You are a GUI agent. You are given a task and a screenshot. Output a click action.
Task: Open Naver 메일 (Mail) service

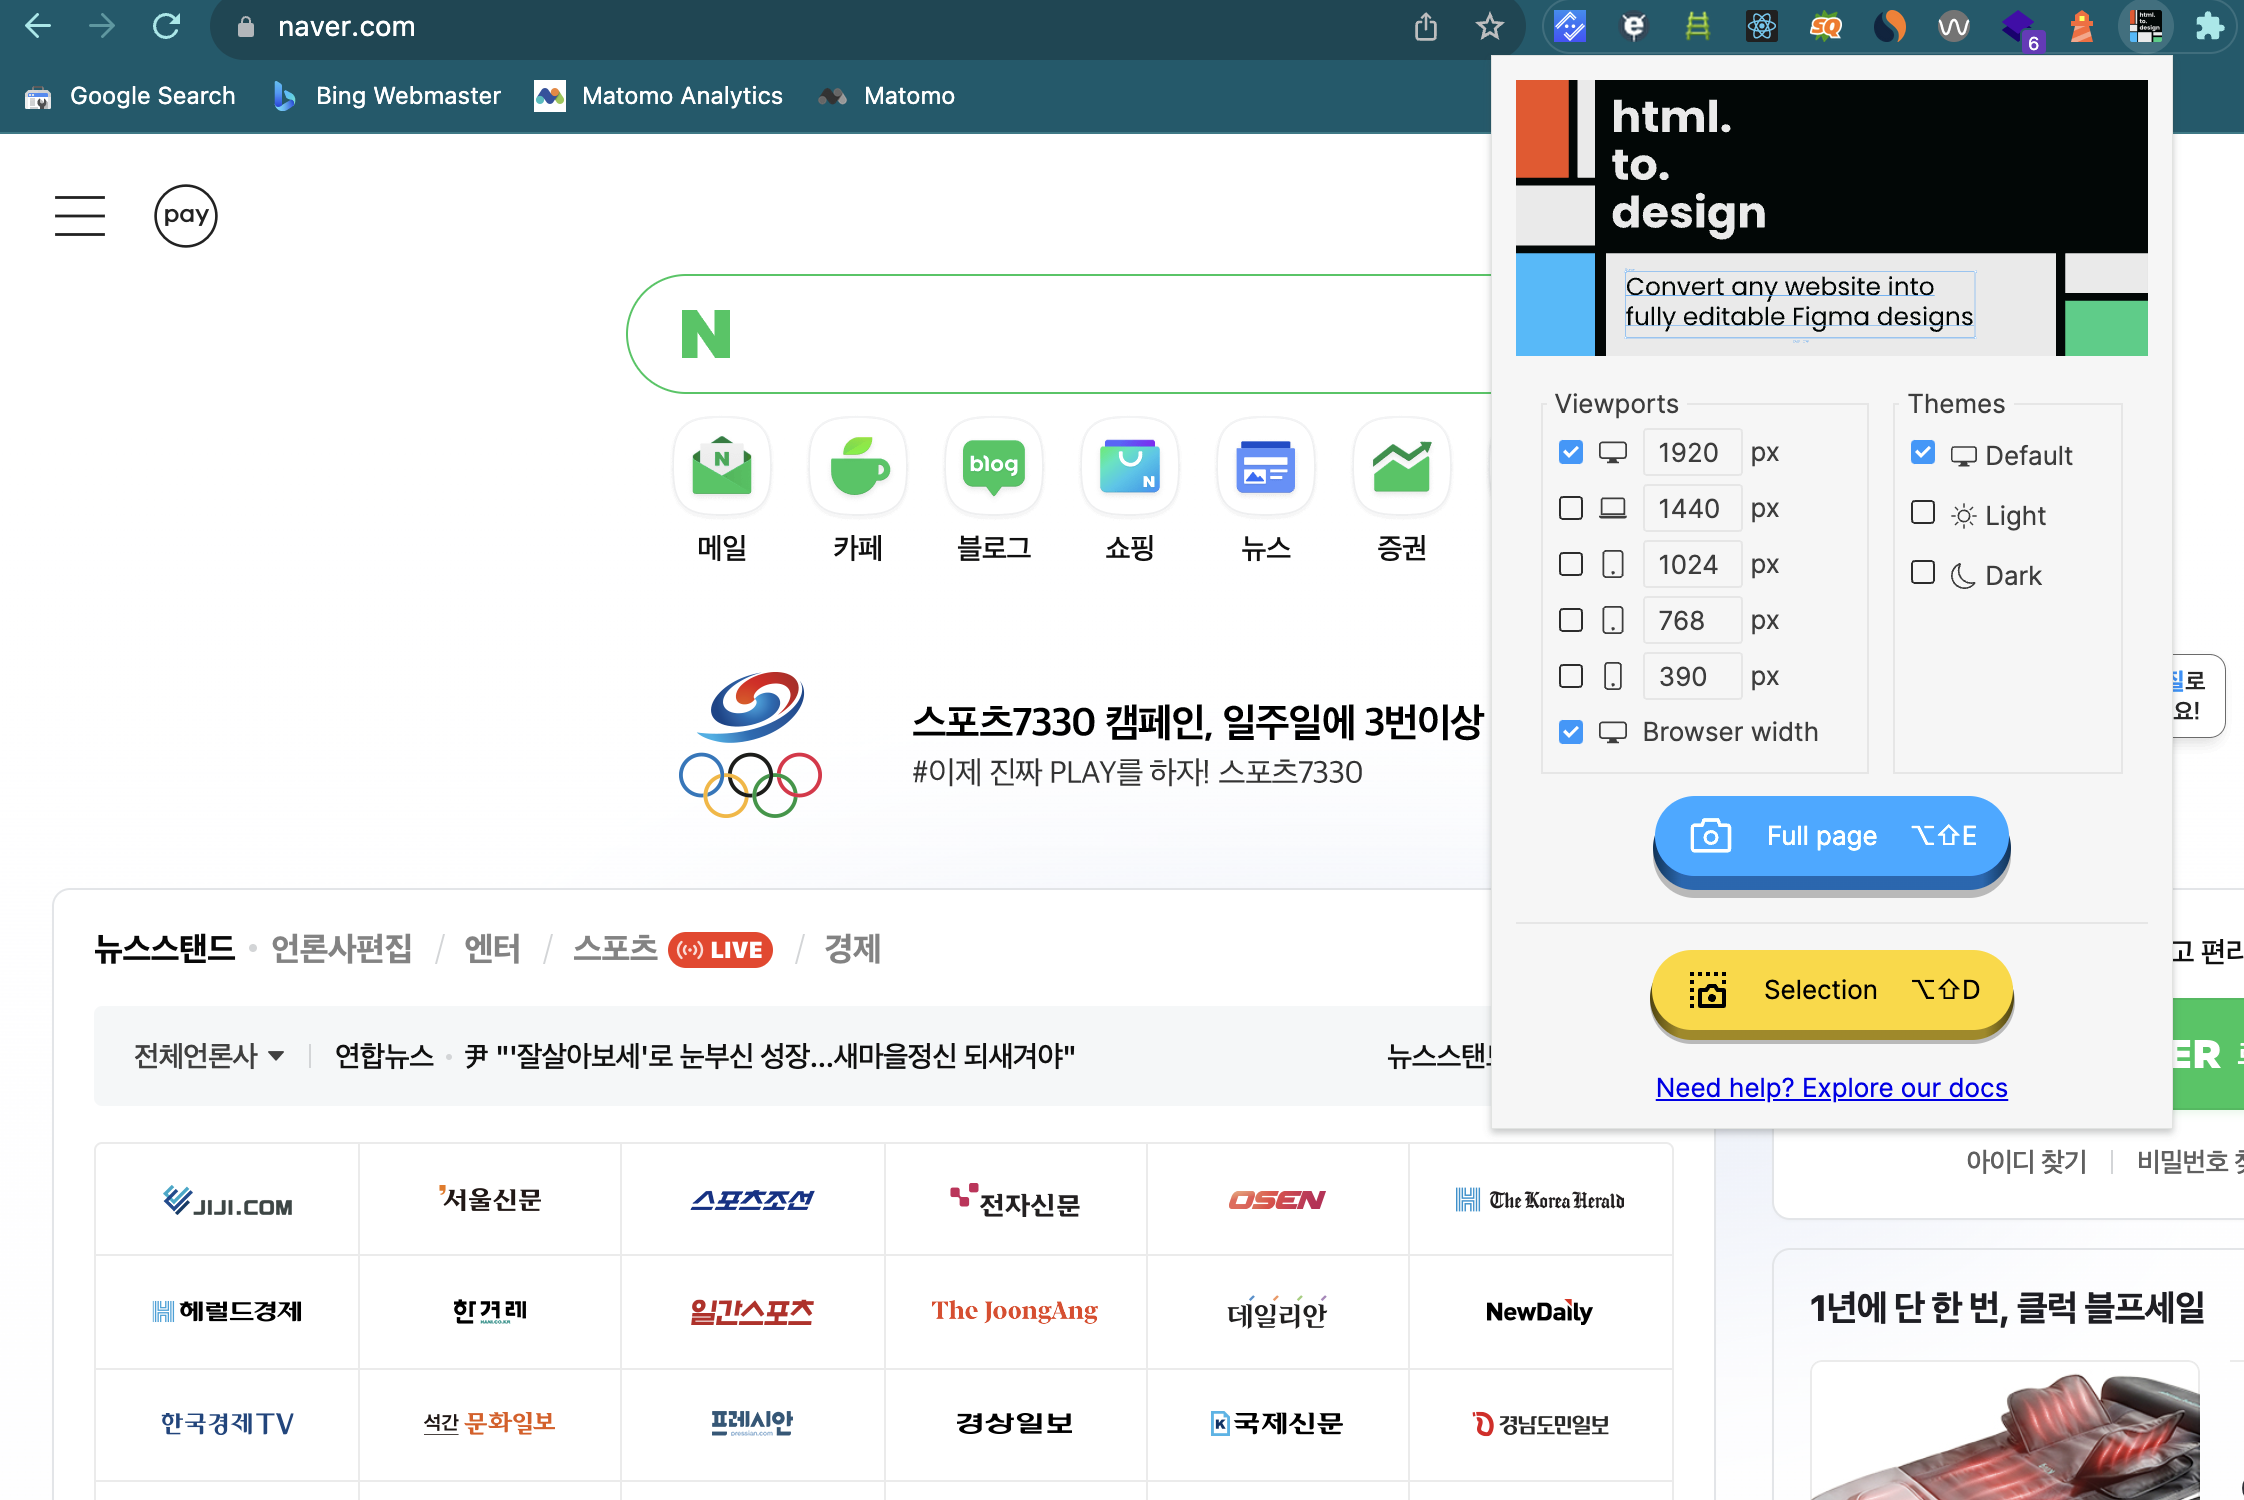[x=721, y=466]
